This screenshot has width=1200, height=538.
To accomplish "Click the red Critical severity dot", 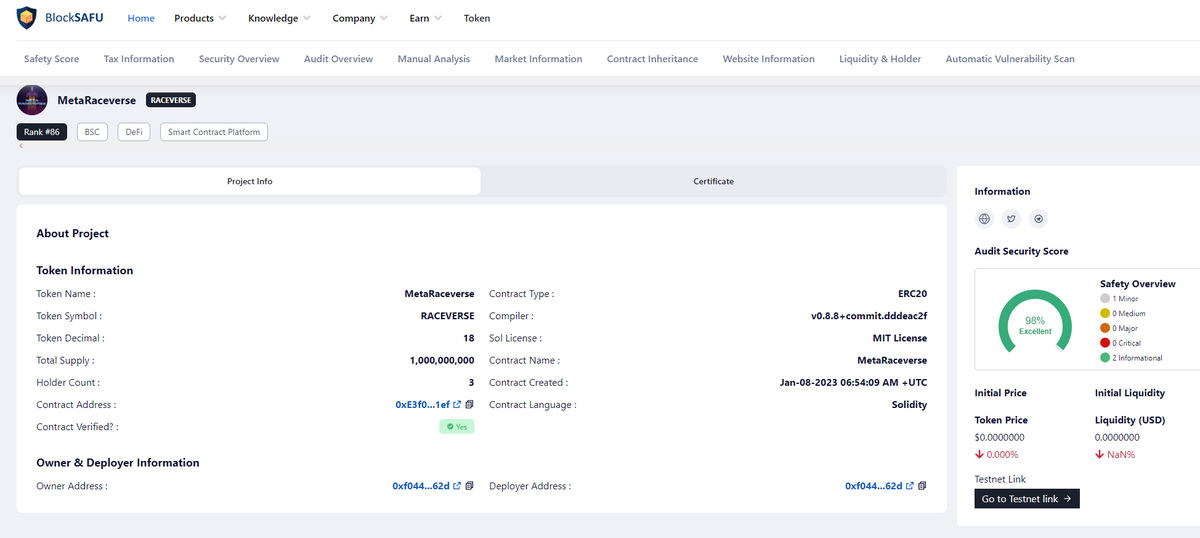I will tap(1105, 343).
